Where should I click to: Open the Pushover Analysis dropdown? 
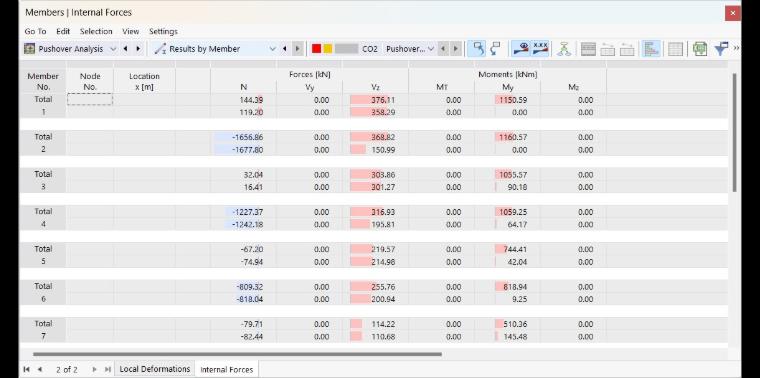[113, 49]
